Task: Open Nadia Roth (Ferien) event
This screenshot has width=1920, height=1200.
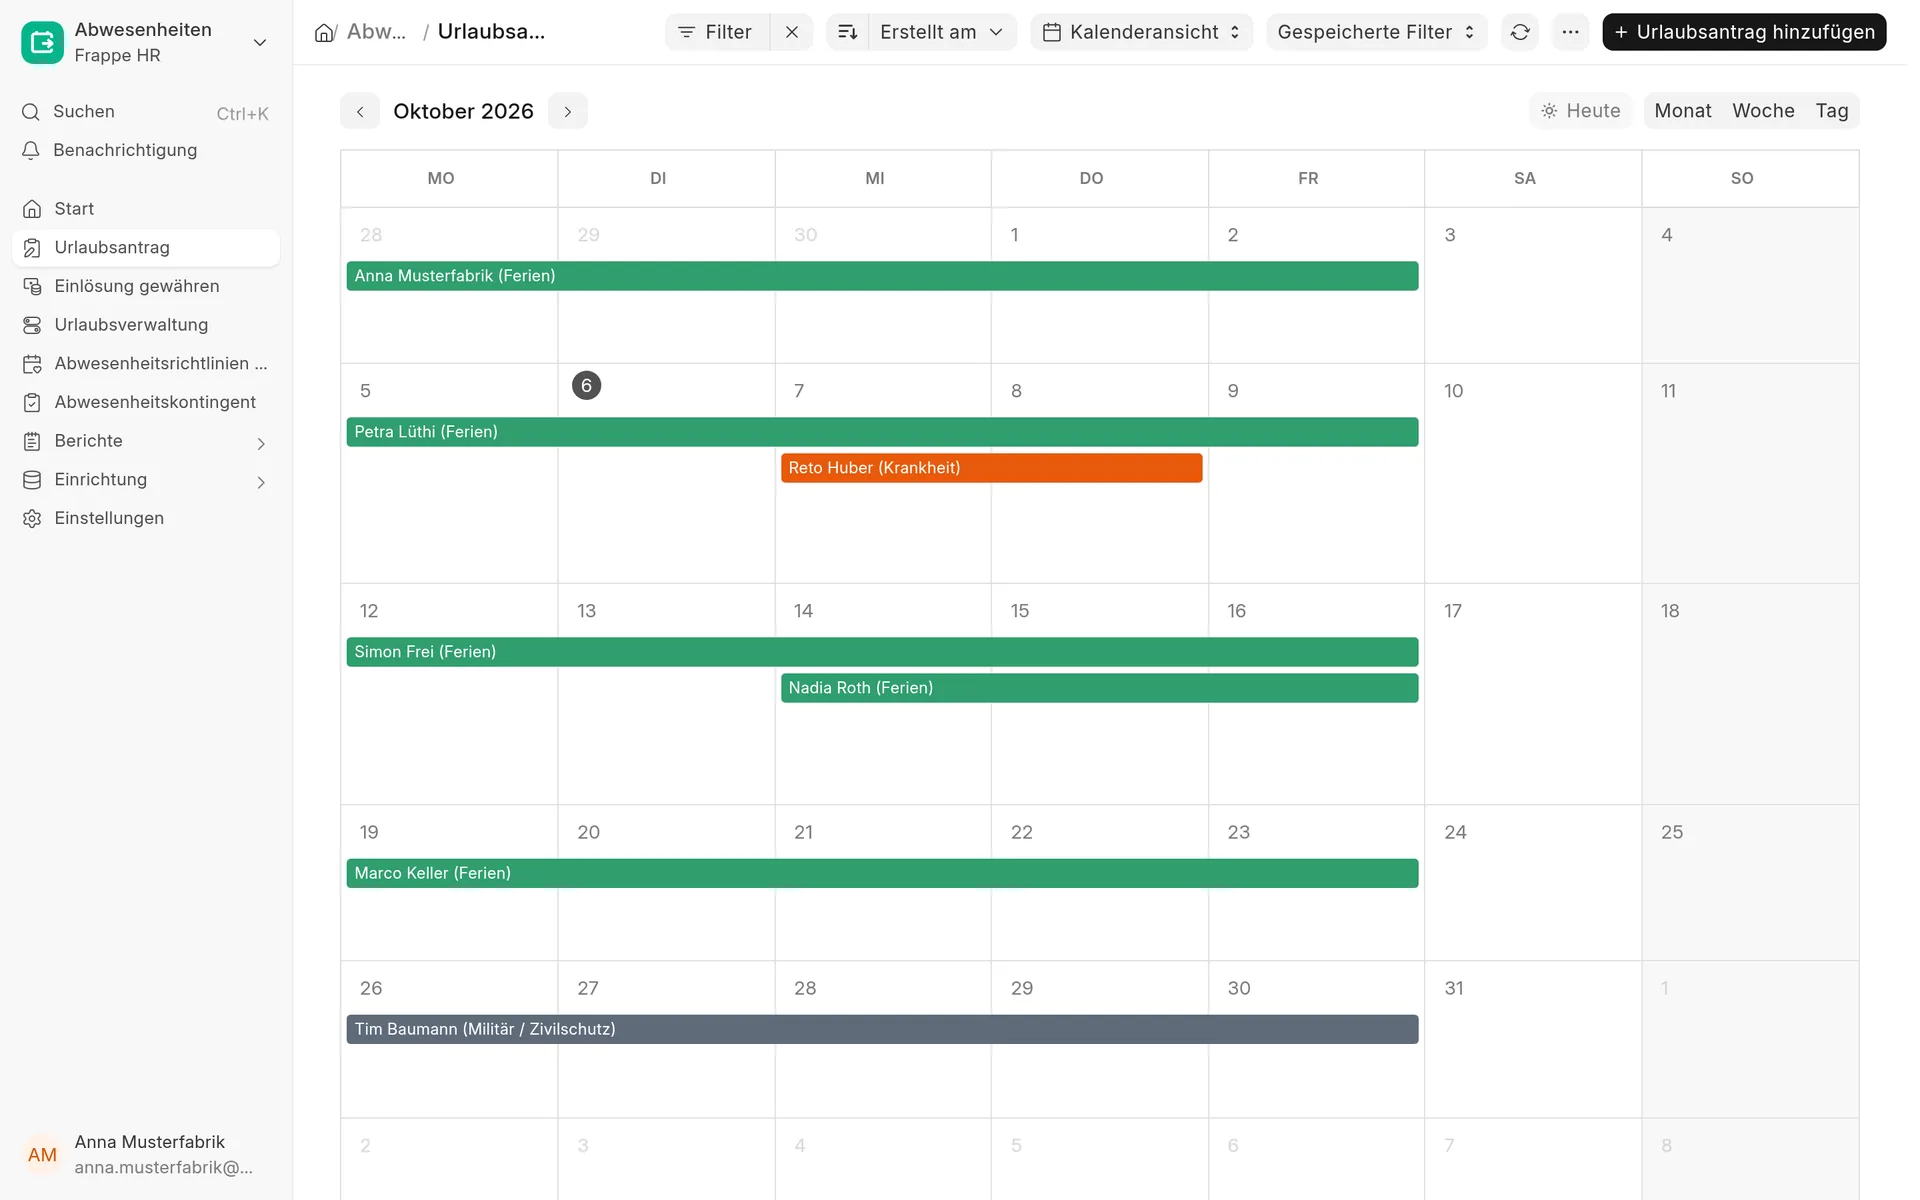Action: (x=1099, y=688)
